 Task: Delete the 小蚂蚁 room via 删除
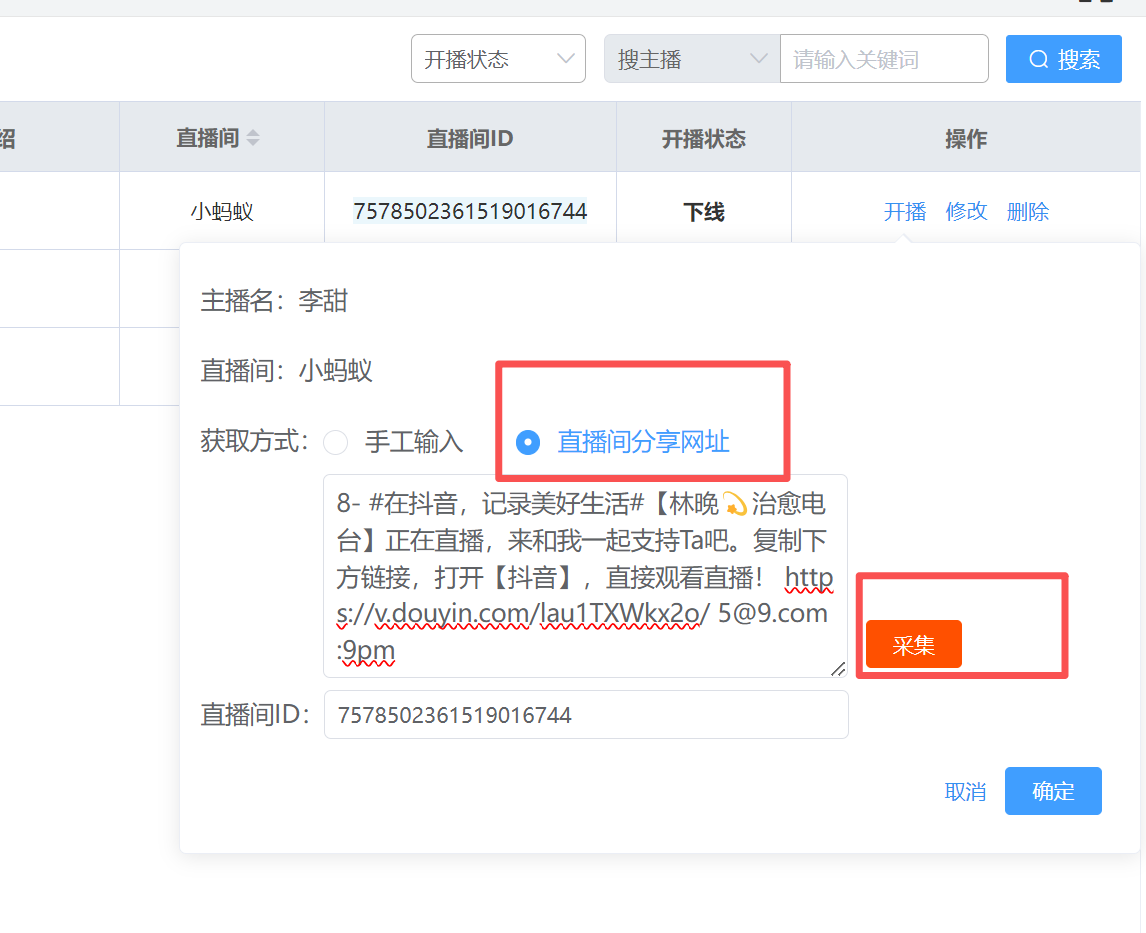click(1027, 212)
